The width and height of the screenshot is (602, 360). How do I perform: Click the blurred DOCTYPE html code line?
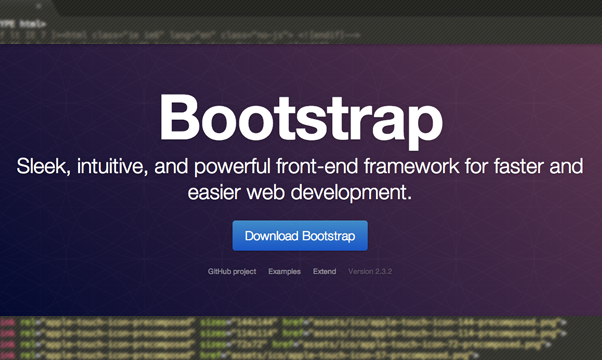pos(23,24)
